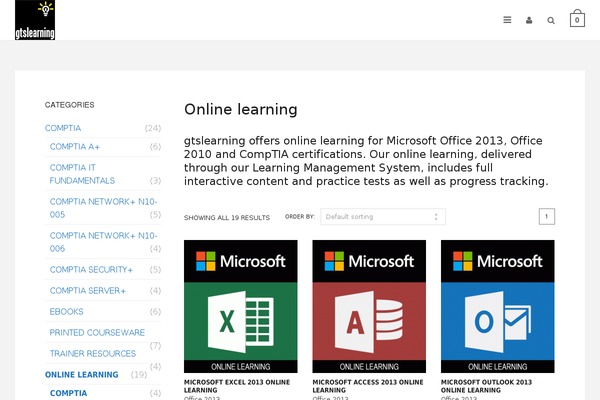Click the search magnifier icon
Image resolution: width=600 pixels, height=400 pixels.
click(x=551, y=21)
